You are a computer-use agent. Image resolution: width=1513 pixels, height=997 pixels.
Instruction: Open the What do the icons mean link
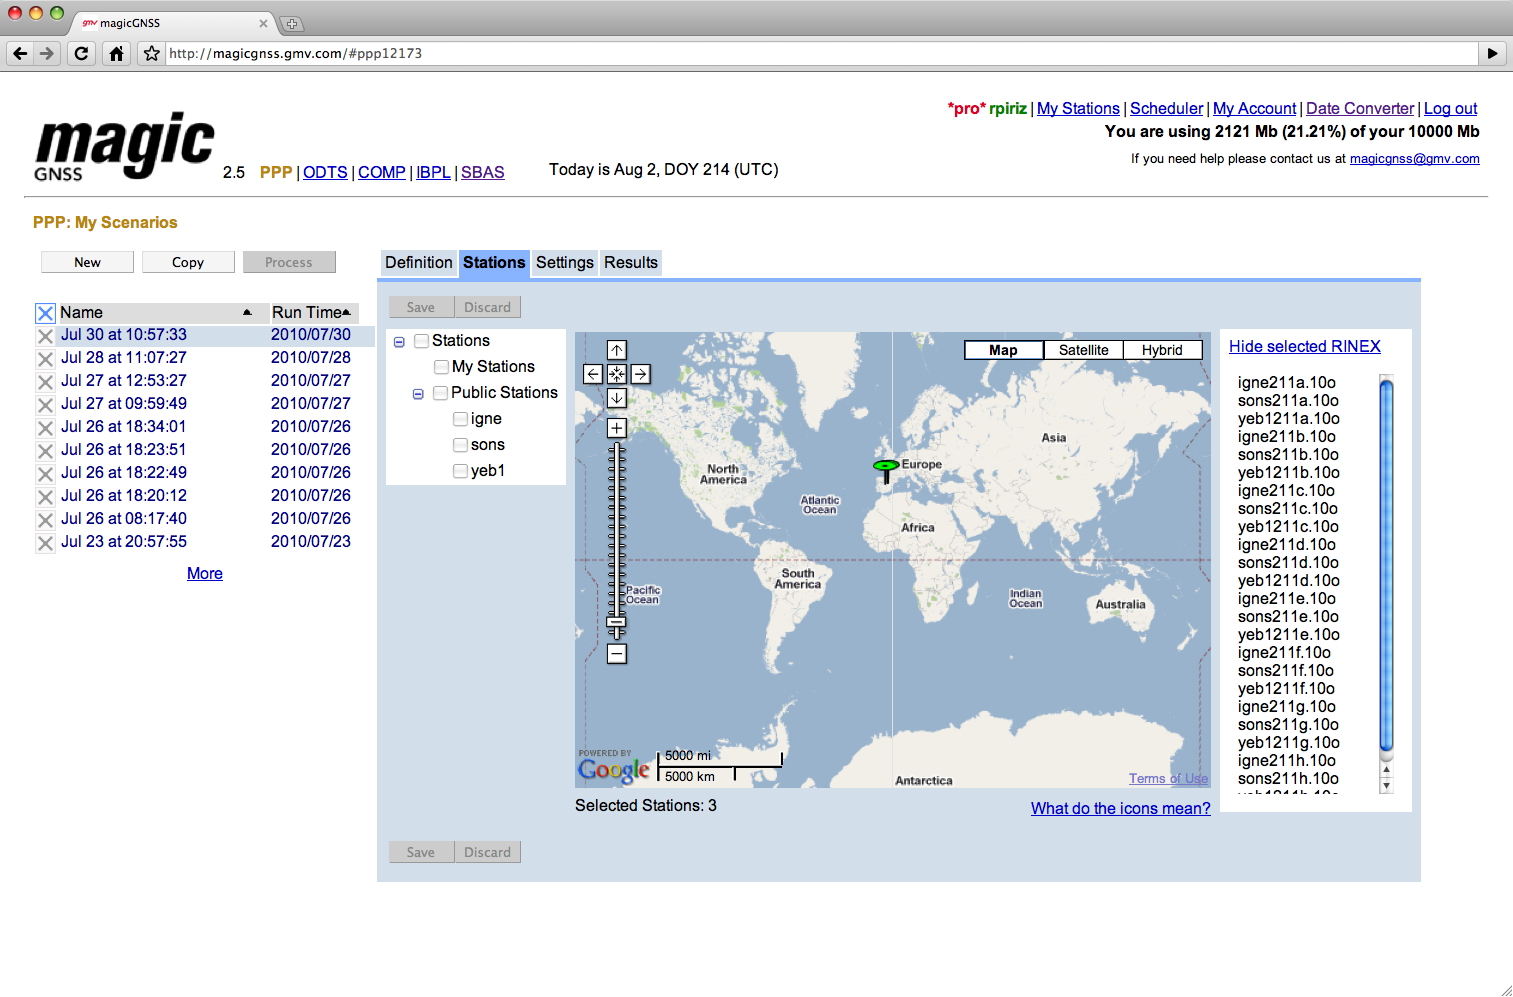coord(1120,808)
